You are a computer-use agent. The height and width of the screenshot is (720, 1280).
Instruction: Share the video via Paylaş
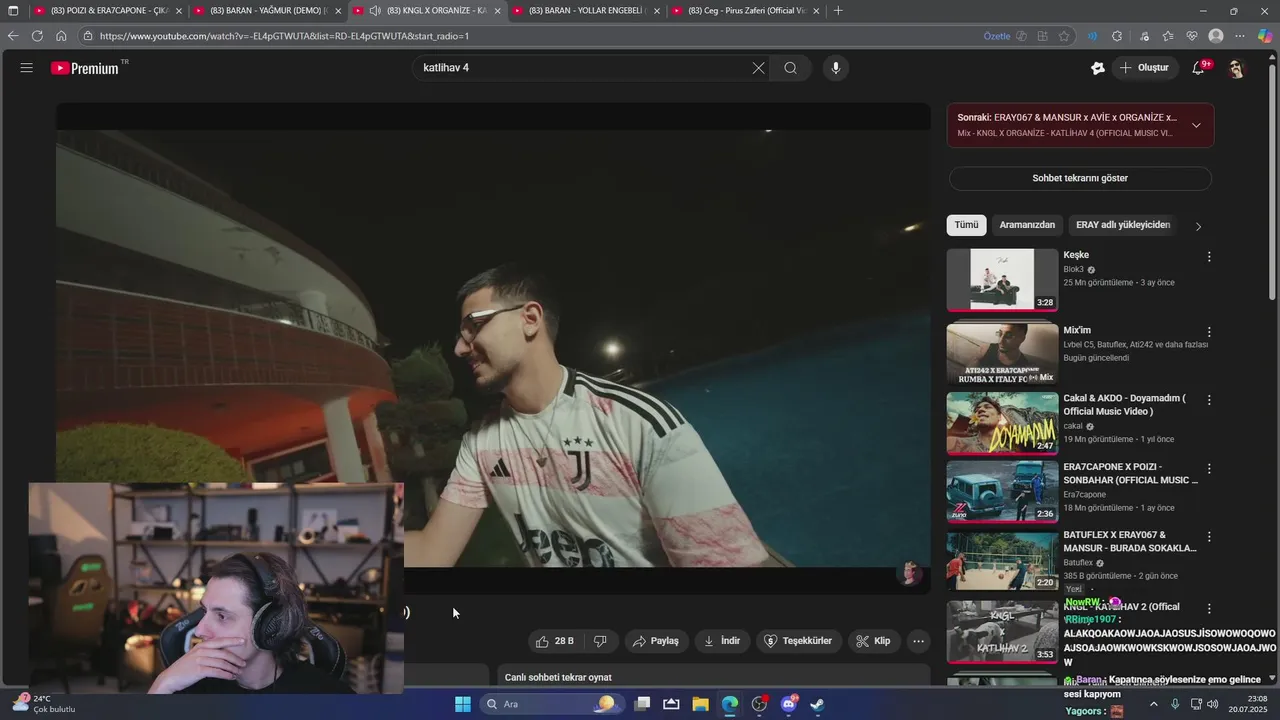click(x=655, y=641)
